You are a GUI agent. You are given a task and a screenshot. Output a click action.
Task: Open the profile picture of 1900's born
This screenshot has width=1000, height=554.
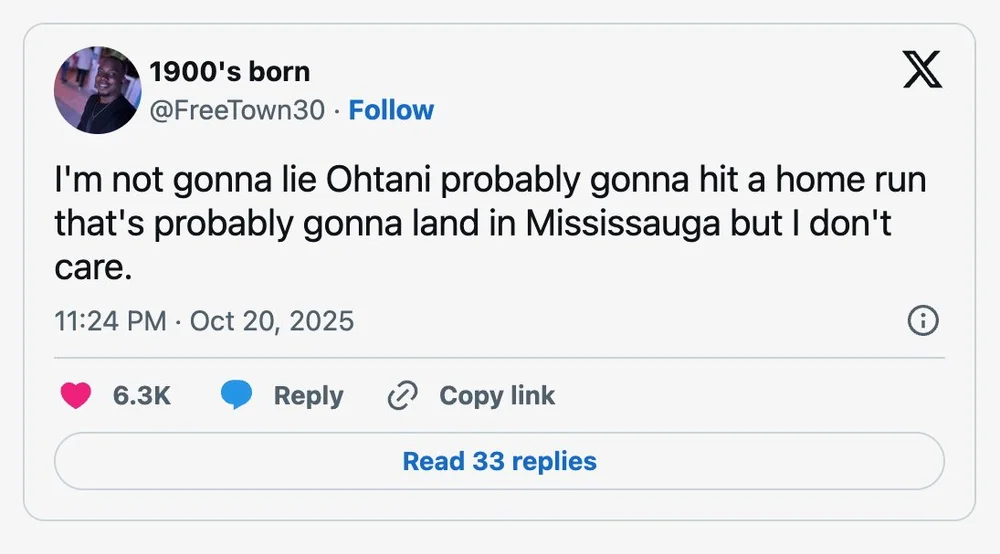[97, 90]
